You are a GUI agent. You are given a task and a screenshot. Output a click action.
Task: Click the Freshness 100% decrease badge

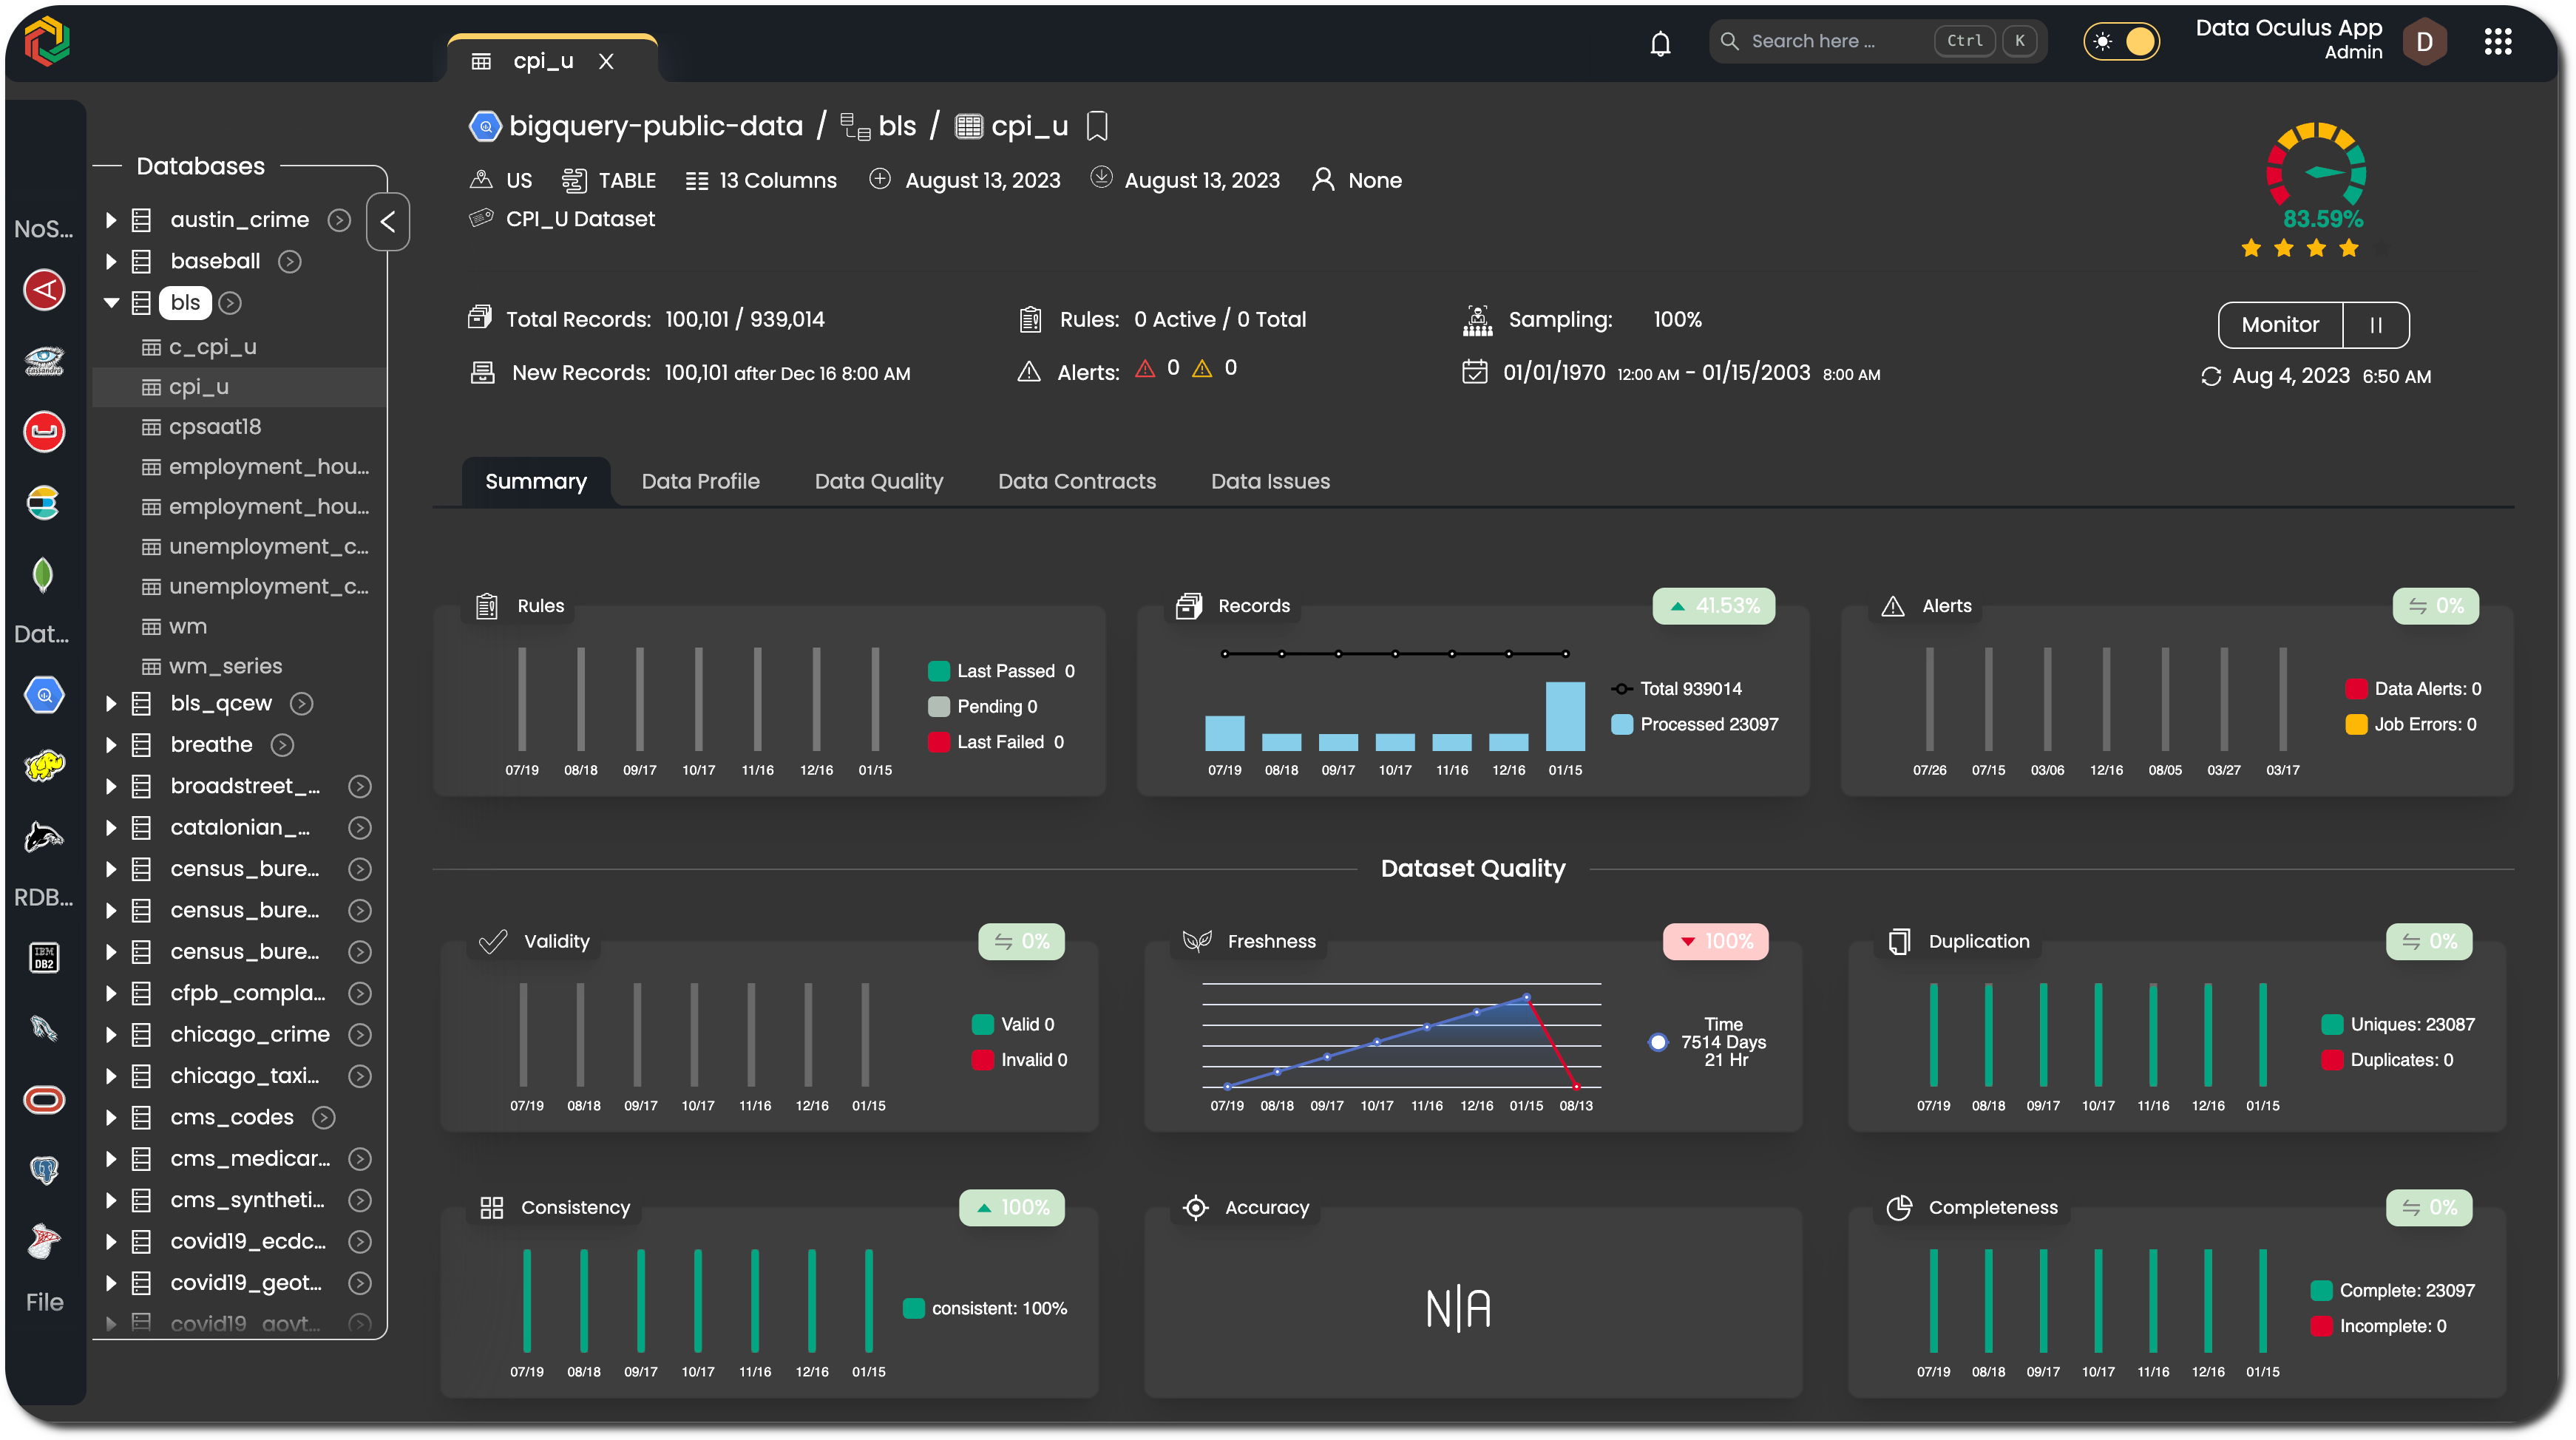coord(1715,942)
